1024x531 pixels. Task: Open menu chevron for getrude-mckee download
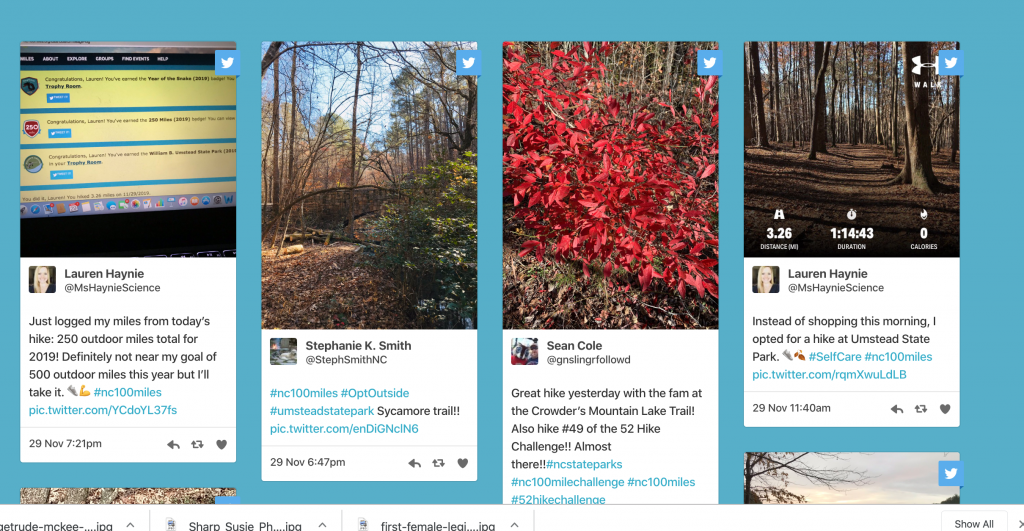131,524
